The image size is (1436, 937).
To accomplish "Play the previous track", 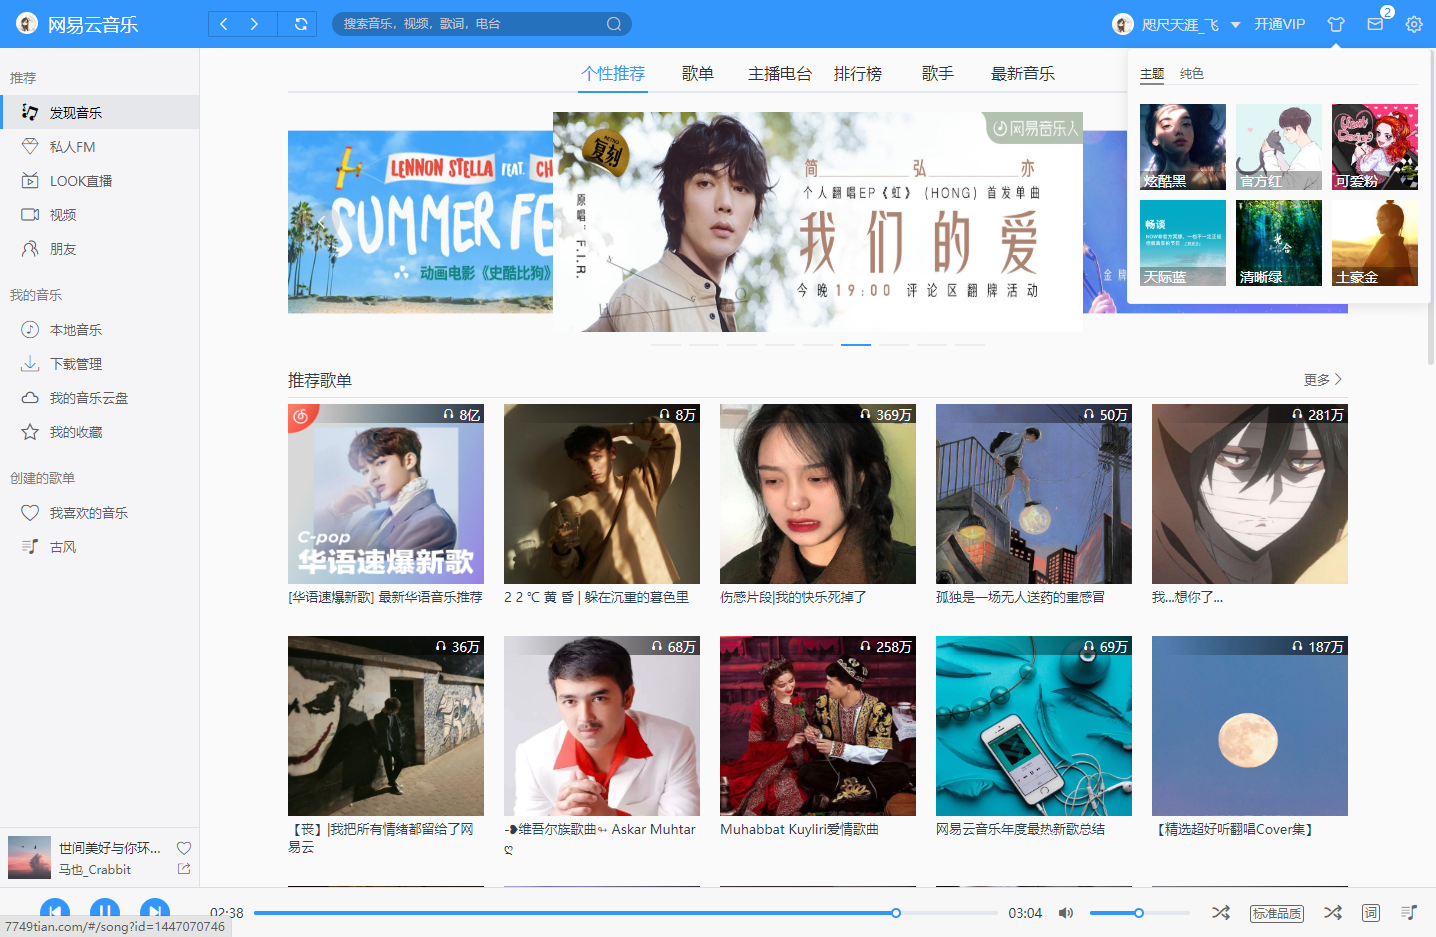I will [x=55, y=912].
